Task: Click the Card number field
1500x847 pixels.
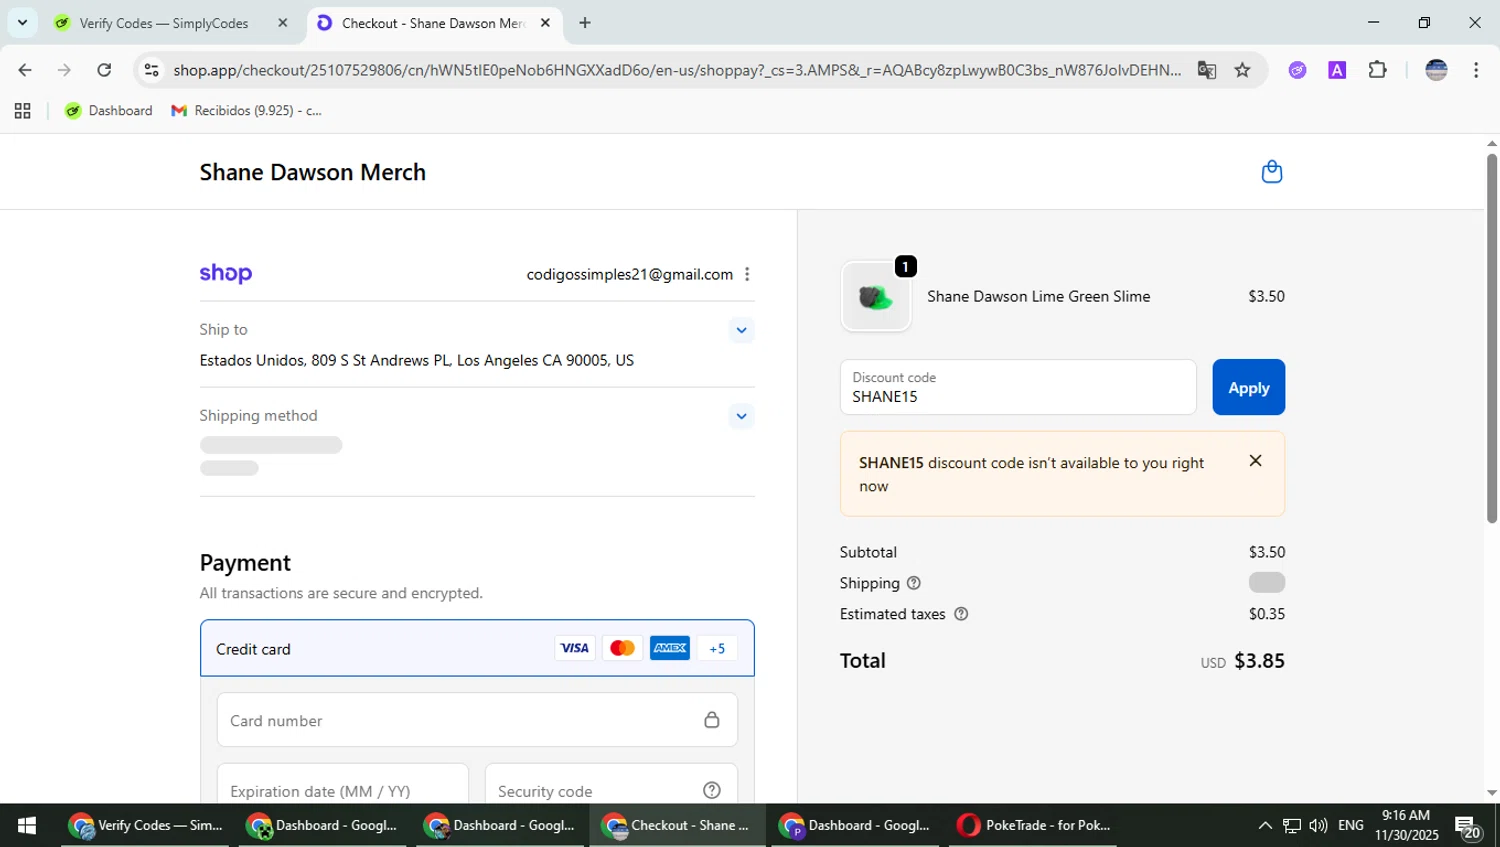Action: pyautogui.click(x=477, y=720)
